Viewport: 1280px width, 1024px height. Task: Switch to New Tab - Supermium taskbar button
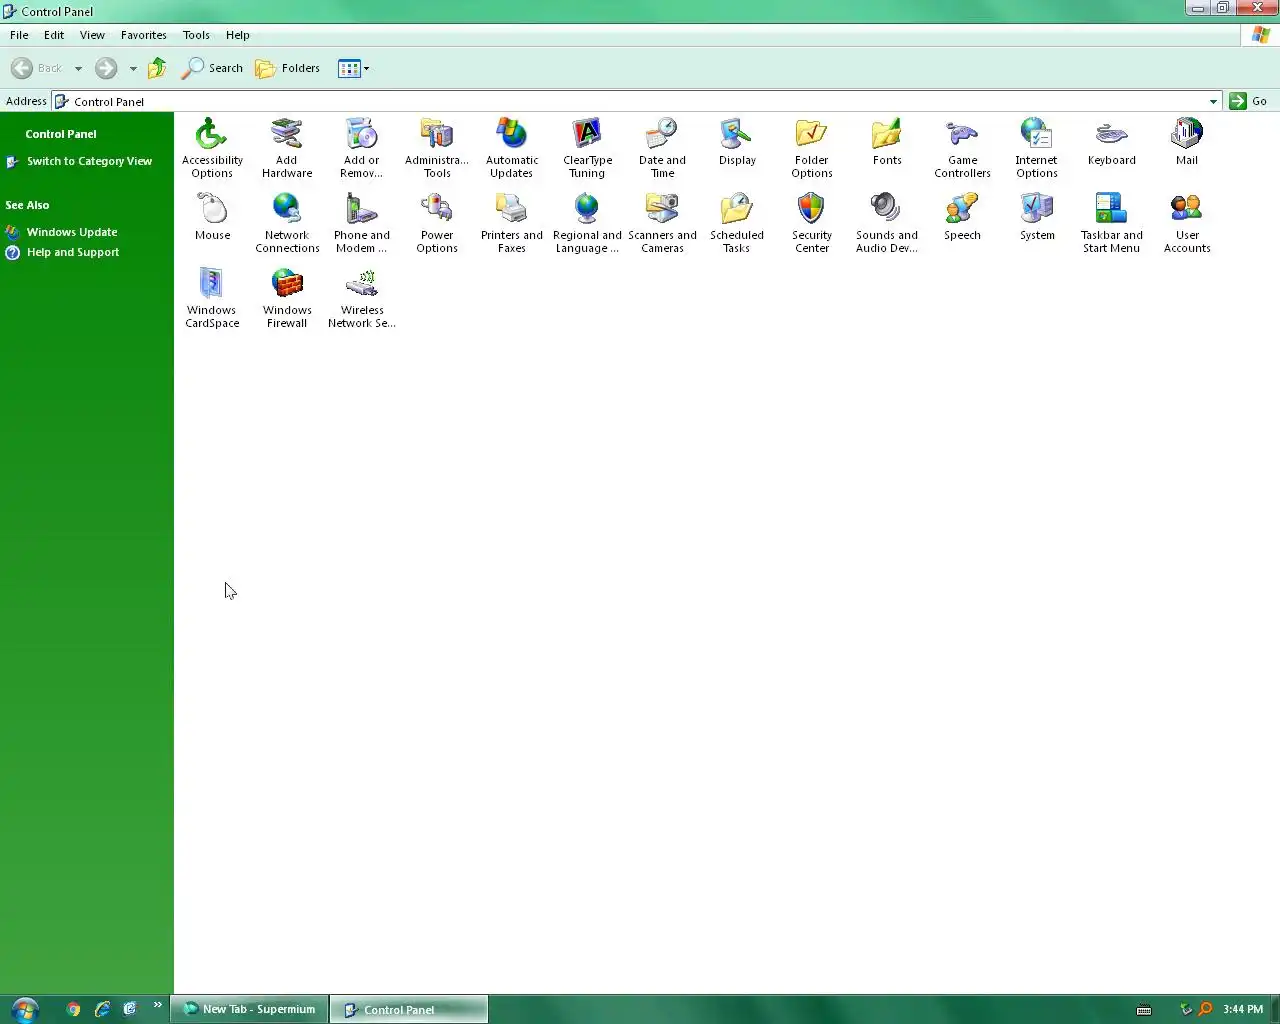[250, 1009]
